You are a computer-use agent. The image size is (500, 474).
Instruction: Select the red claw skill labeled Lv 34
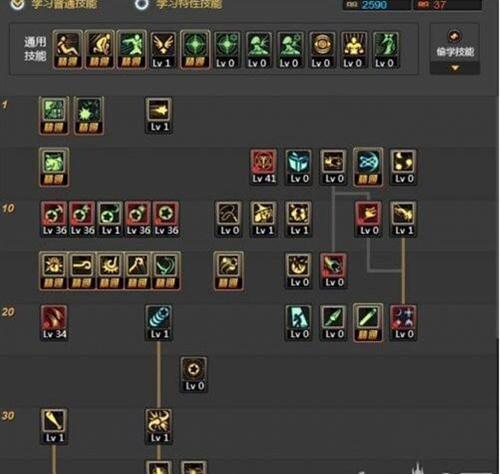(x=54, y=323)
